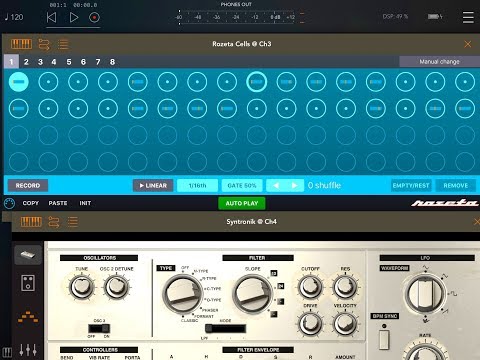Viewport: 480px width, 360px height.
Task: Toggle second cell in the first row
Action: pos(48,82)
